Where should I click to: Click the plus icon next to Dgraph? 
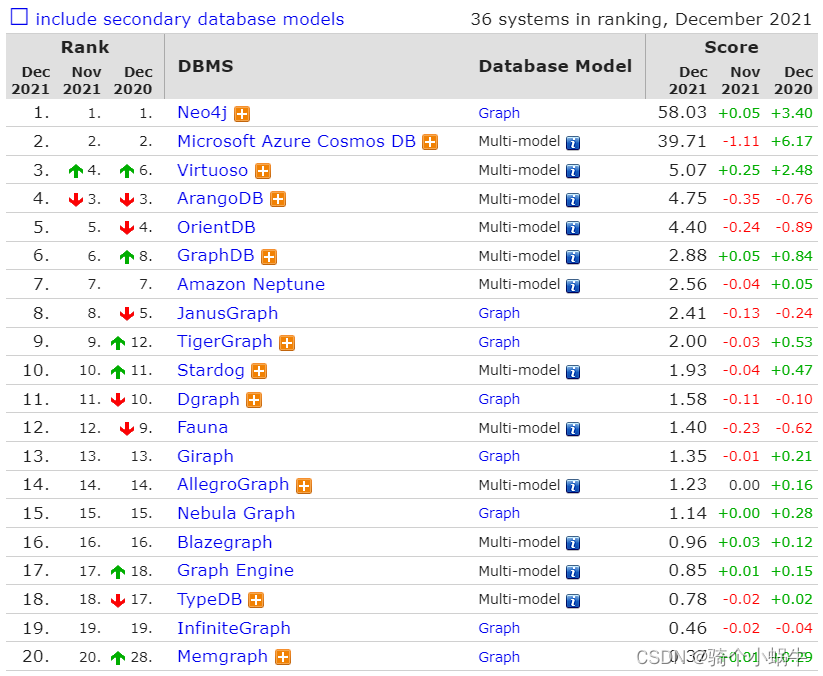click(254, 400)
